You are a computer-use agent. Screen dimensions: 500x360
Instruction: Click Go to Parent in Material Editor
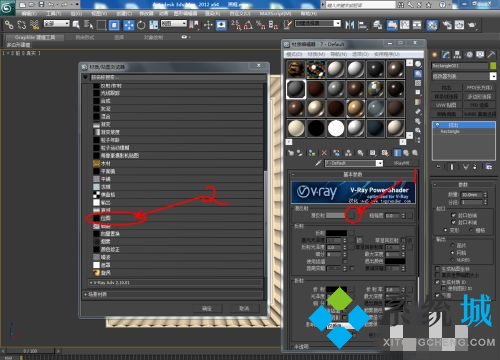click(x=406, y=153)
